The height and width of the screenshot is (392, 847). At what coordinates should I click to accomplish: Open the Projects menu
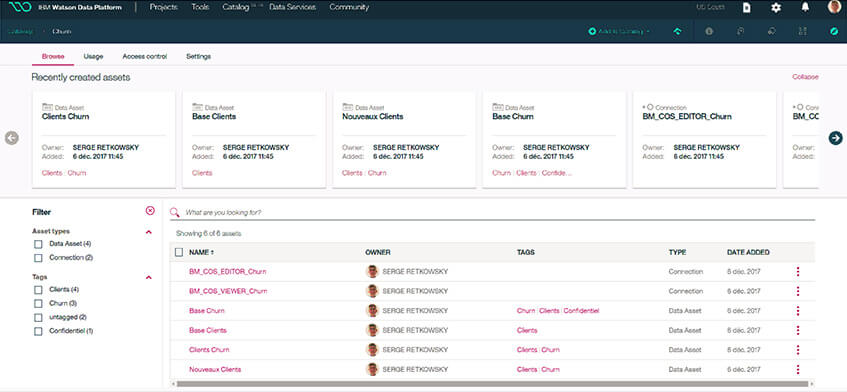(x=164, y=8)
